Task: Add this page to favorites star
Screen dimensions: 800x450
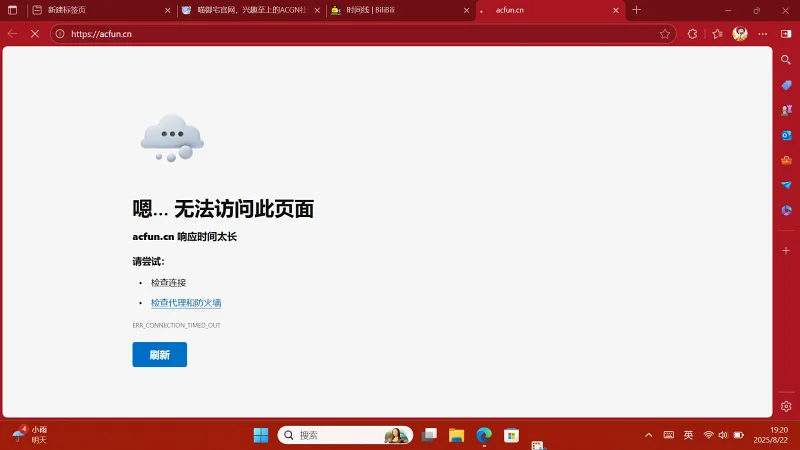Action: 664,34
